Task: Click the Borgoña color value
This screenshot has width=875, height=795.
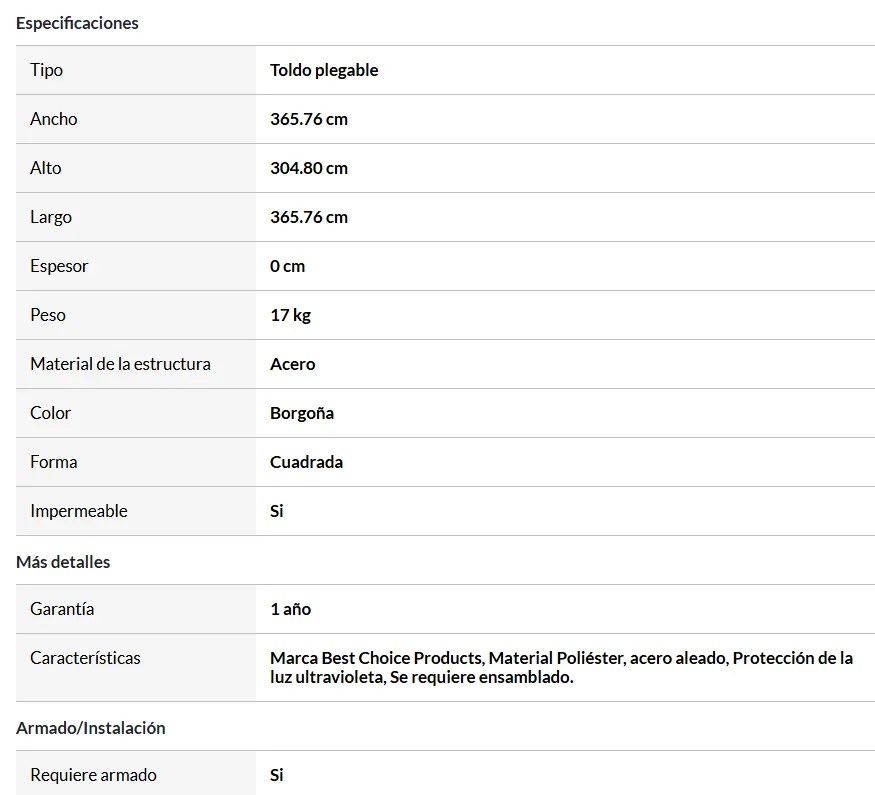Action: click(302, 413)
